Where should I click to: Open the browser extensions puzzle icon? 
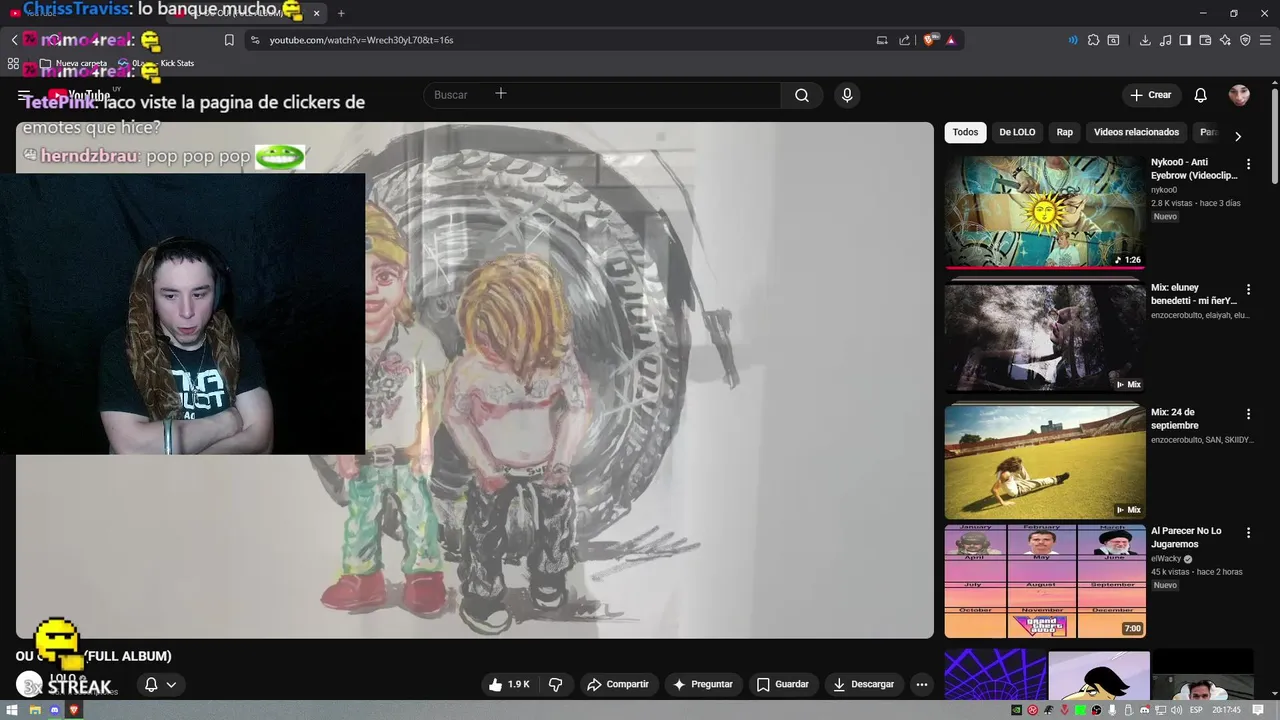coord(1093,40)
